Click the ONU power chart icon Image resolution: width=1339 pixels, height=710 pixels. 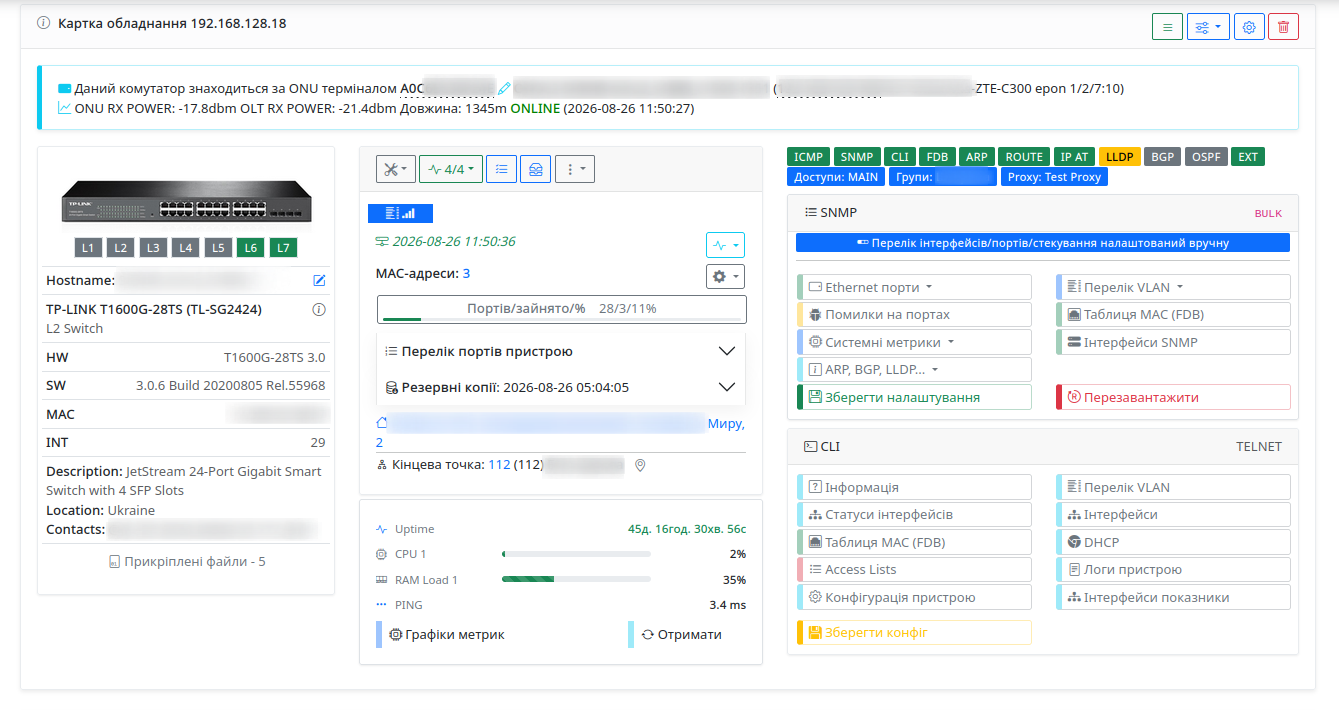(65, 108)
